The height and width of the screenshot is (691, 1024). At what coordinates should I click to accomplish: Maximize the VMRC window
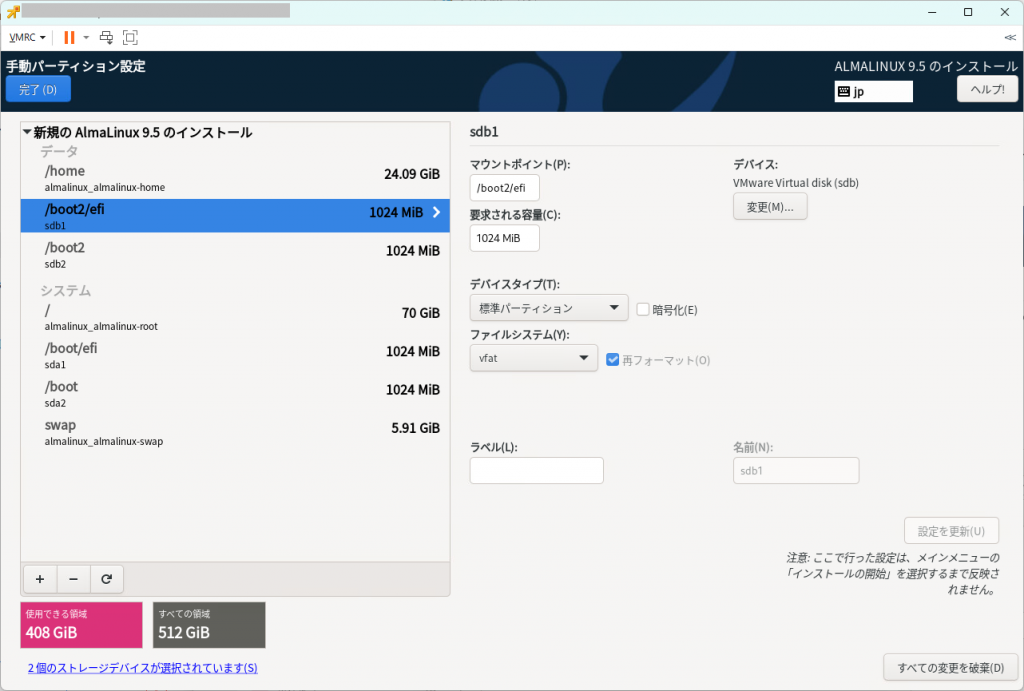[x=968, y=12]
